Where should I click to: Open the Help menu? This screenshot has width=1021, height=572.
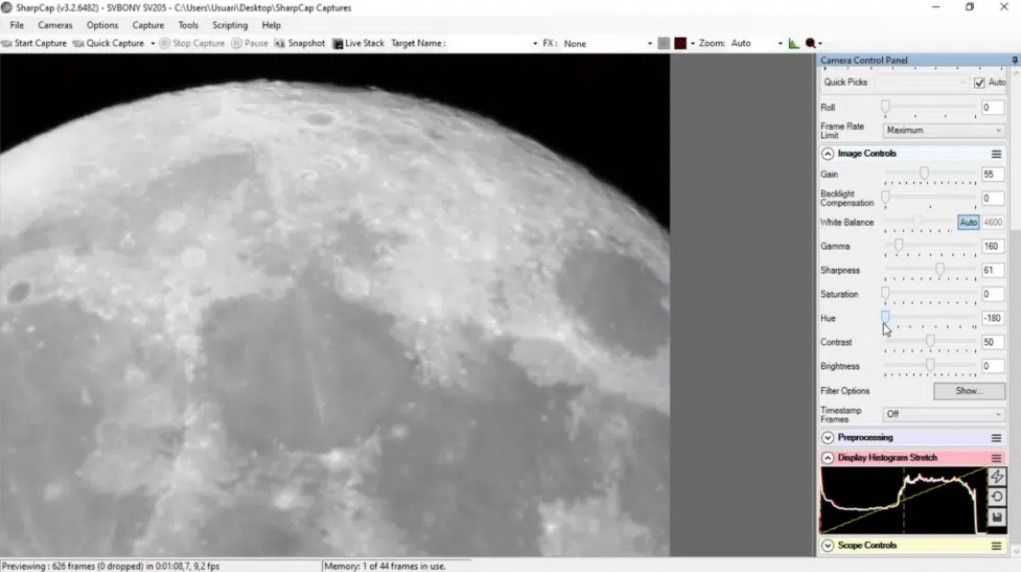tap(271, 25)
